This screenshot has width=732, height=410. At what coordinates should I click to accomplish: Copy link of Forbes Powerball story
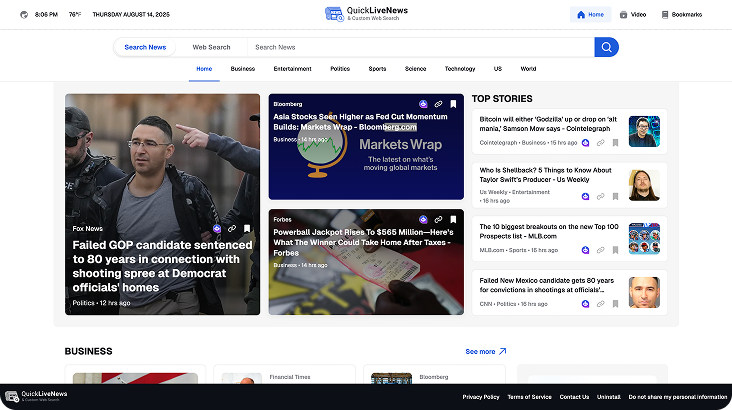(x=438, y=219)
